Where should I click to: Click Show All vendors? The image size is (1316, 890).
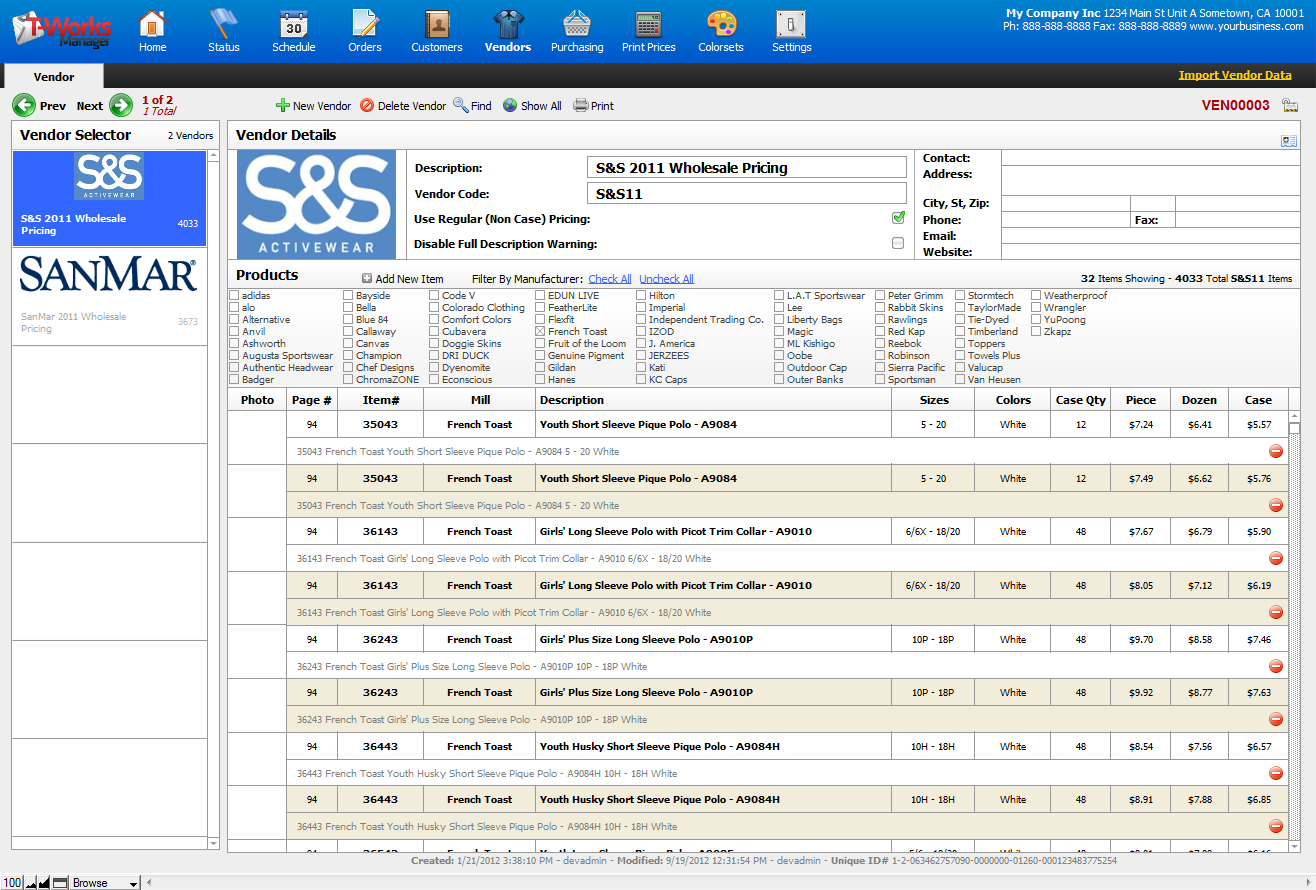pos(532,105)
